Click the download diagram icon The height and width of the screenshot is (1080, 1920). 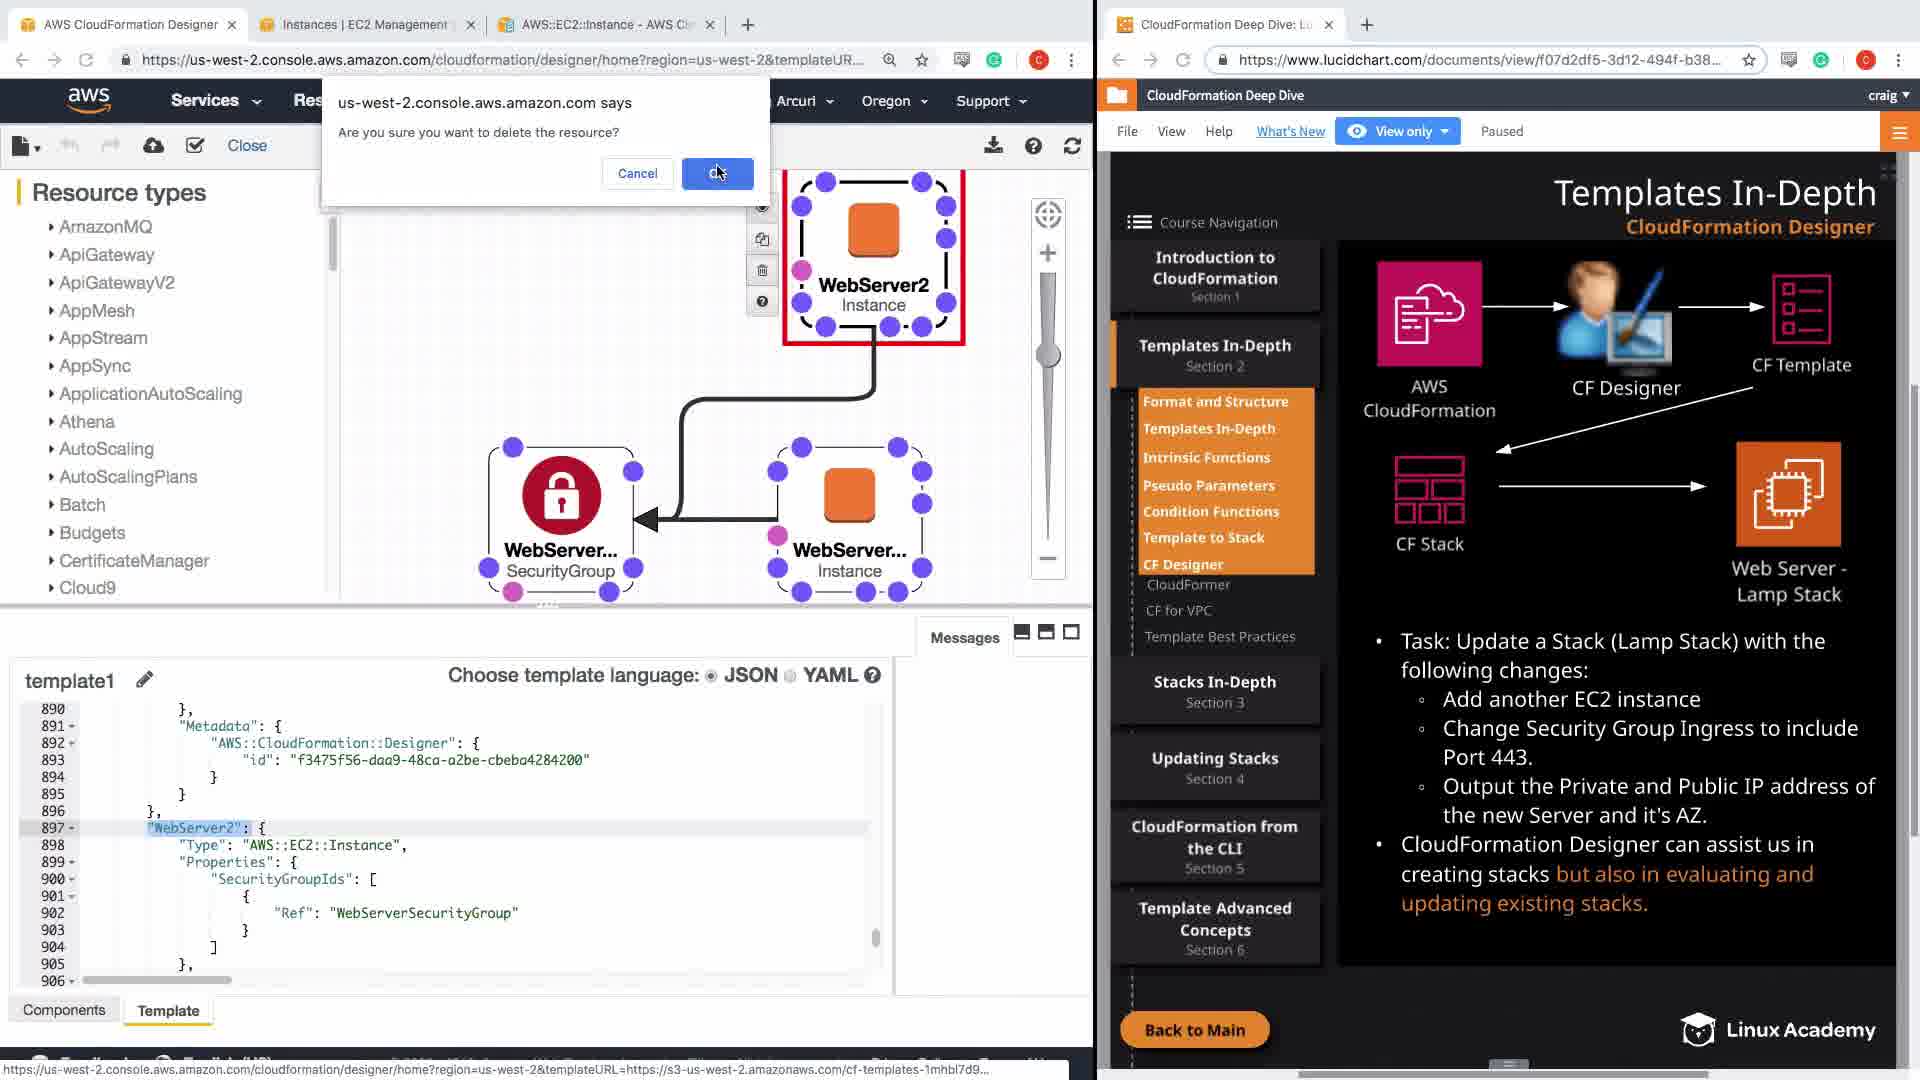993,146
